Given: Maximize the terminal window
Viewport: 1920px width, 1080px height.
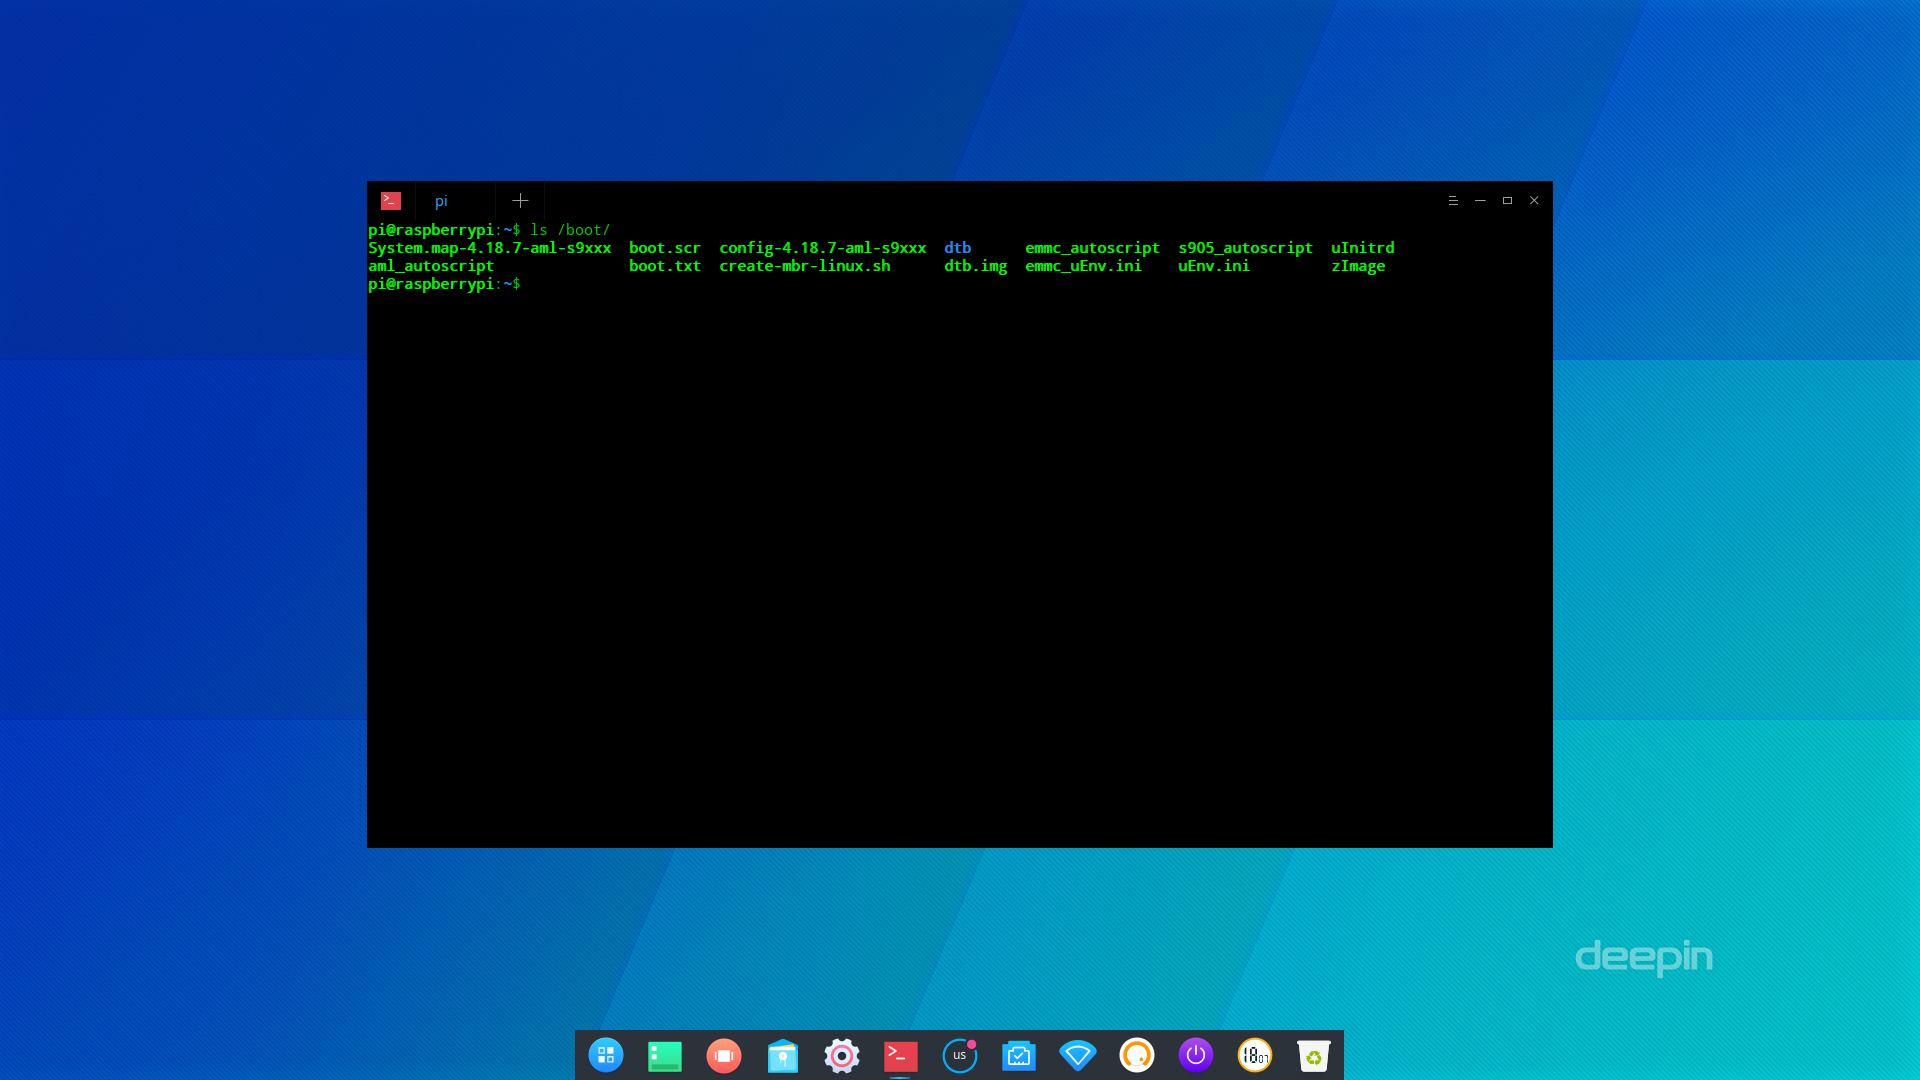Looking at the screenshot, I should pos(1507,200).
